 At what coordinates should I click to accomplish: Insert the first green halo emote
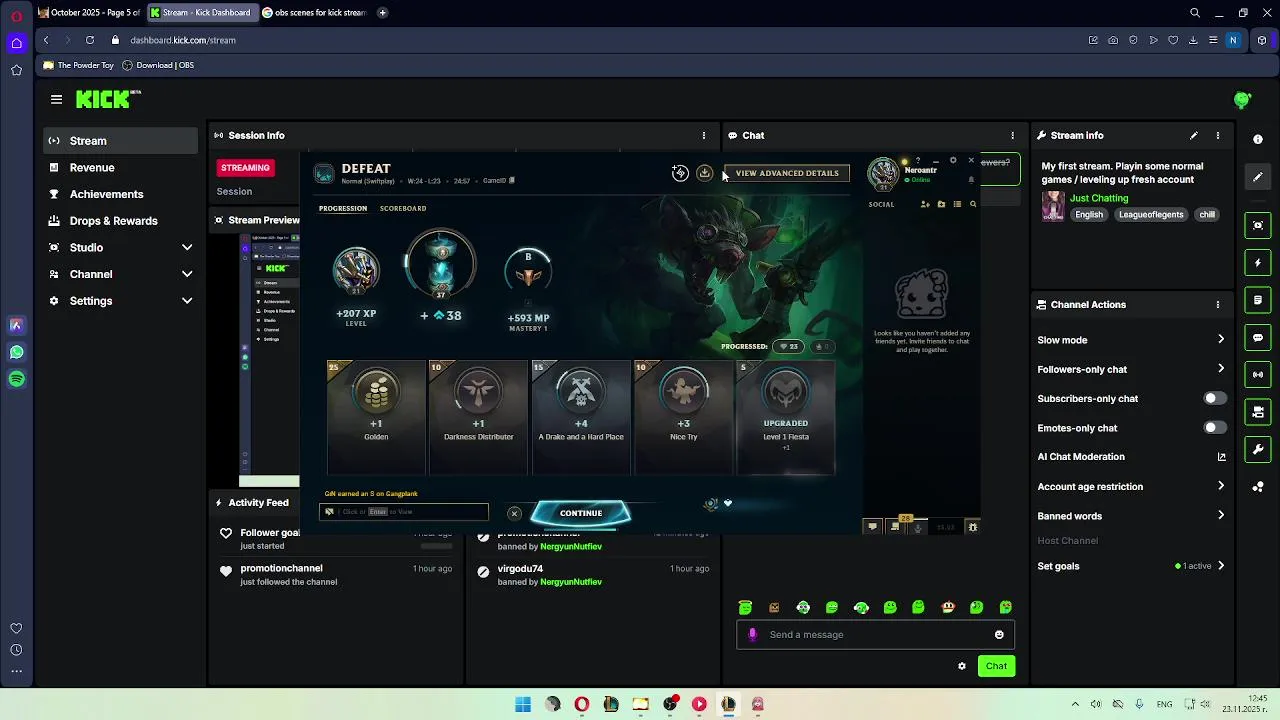(x=745, y=607)
